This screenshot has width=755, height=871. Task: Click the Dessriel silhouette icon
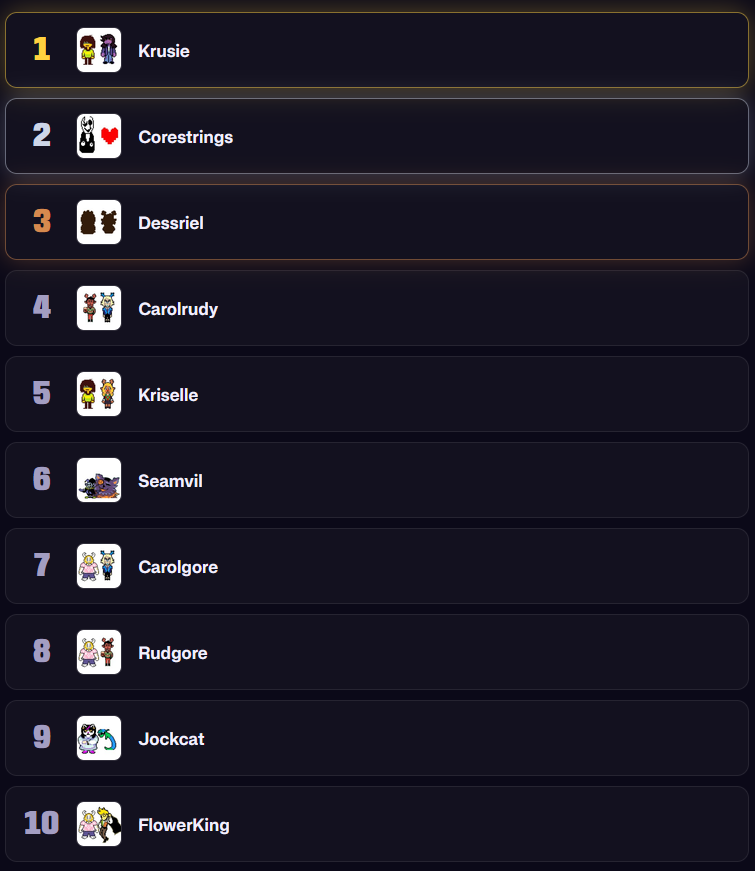tap(99, 222)
